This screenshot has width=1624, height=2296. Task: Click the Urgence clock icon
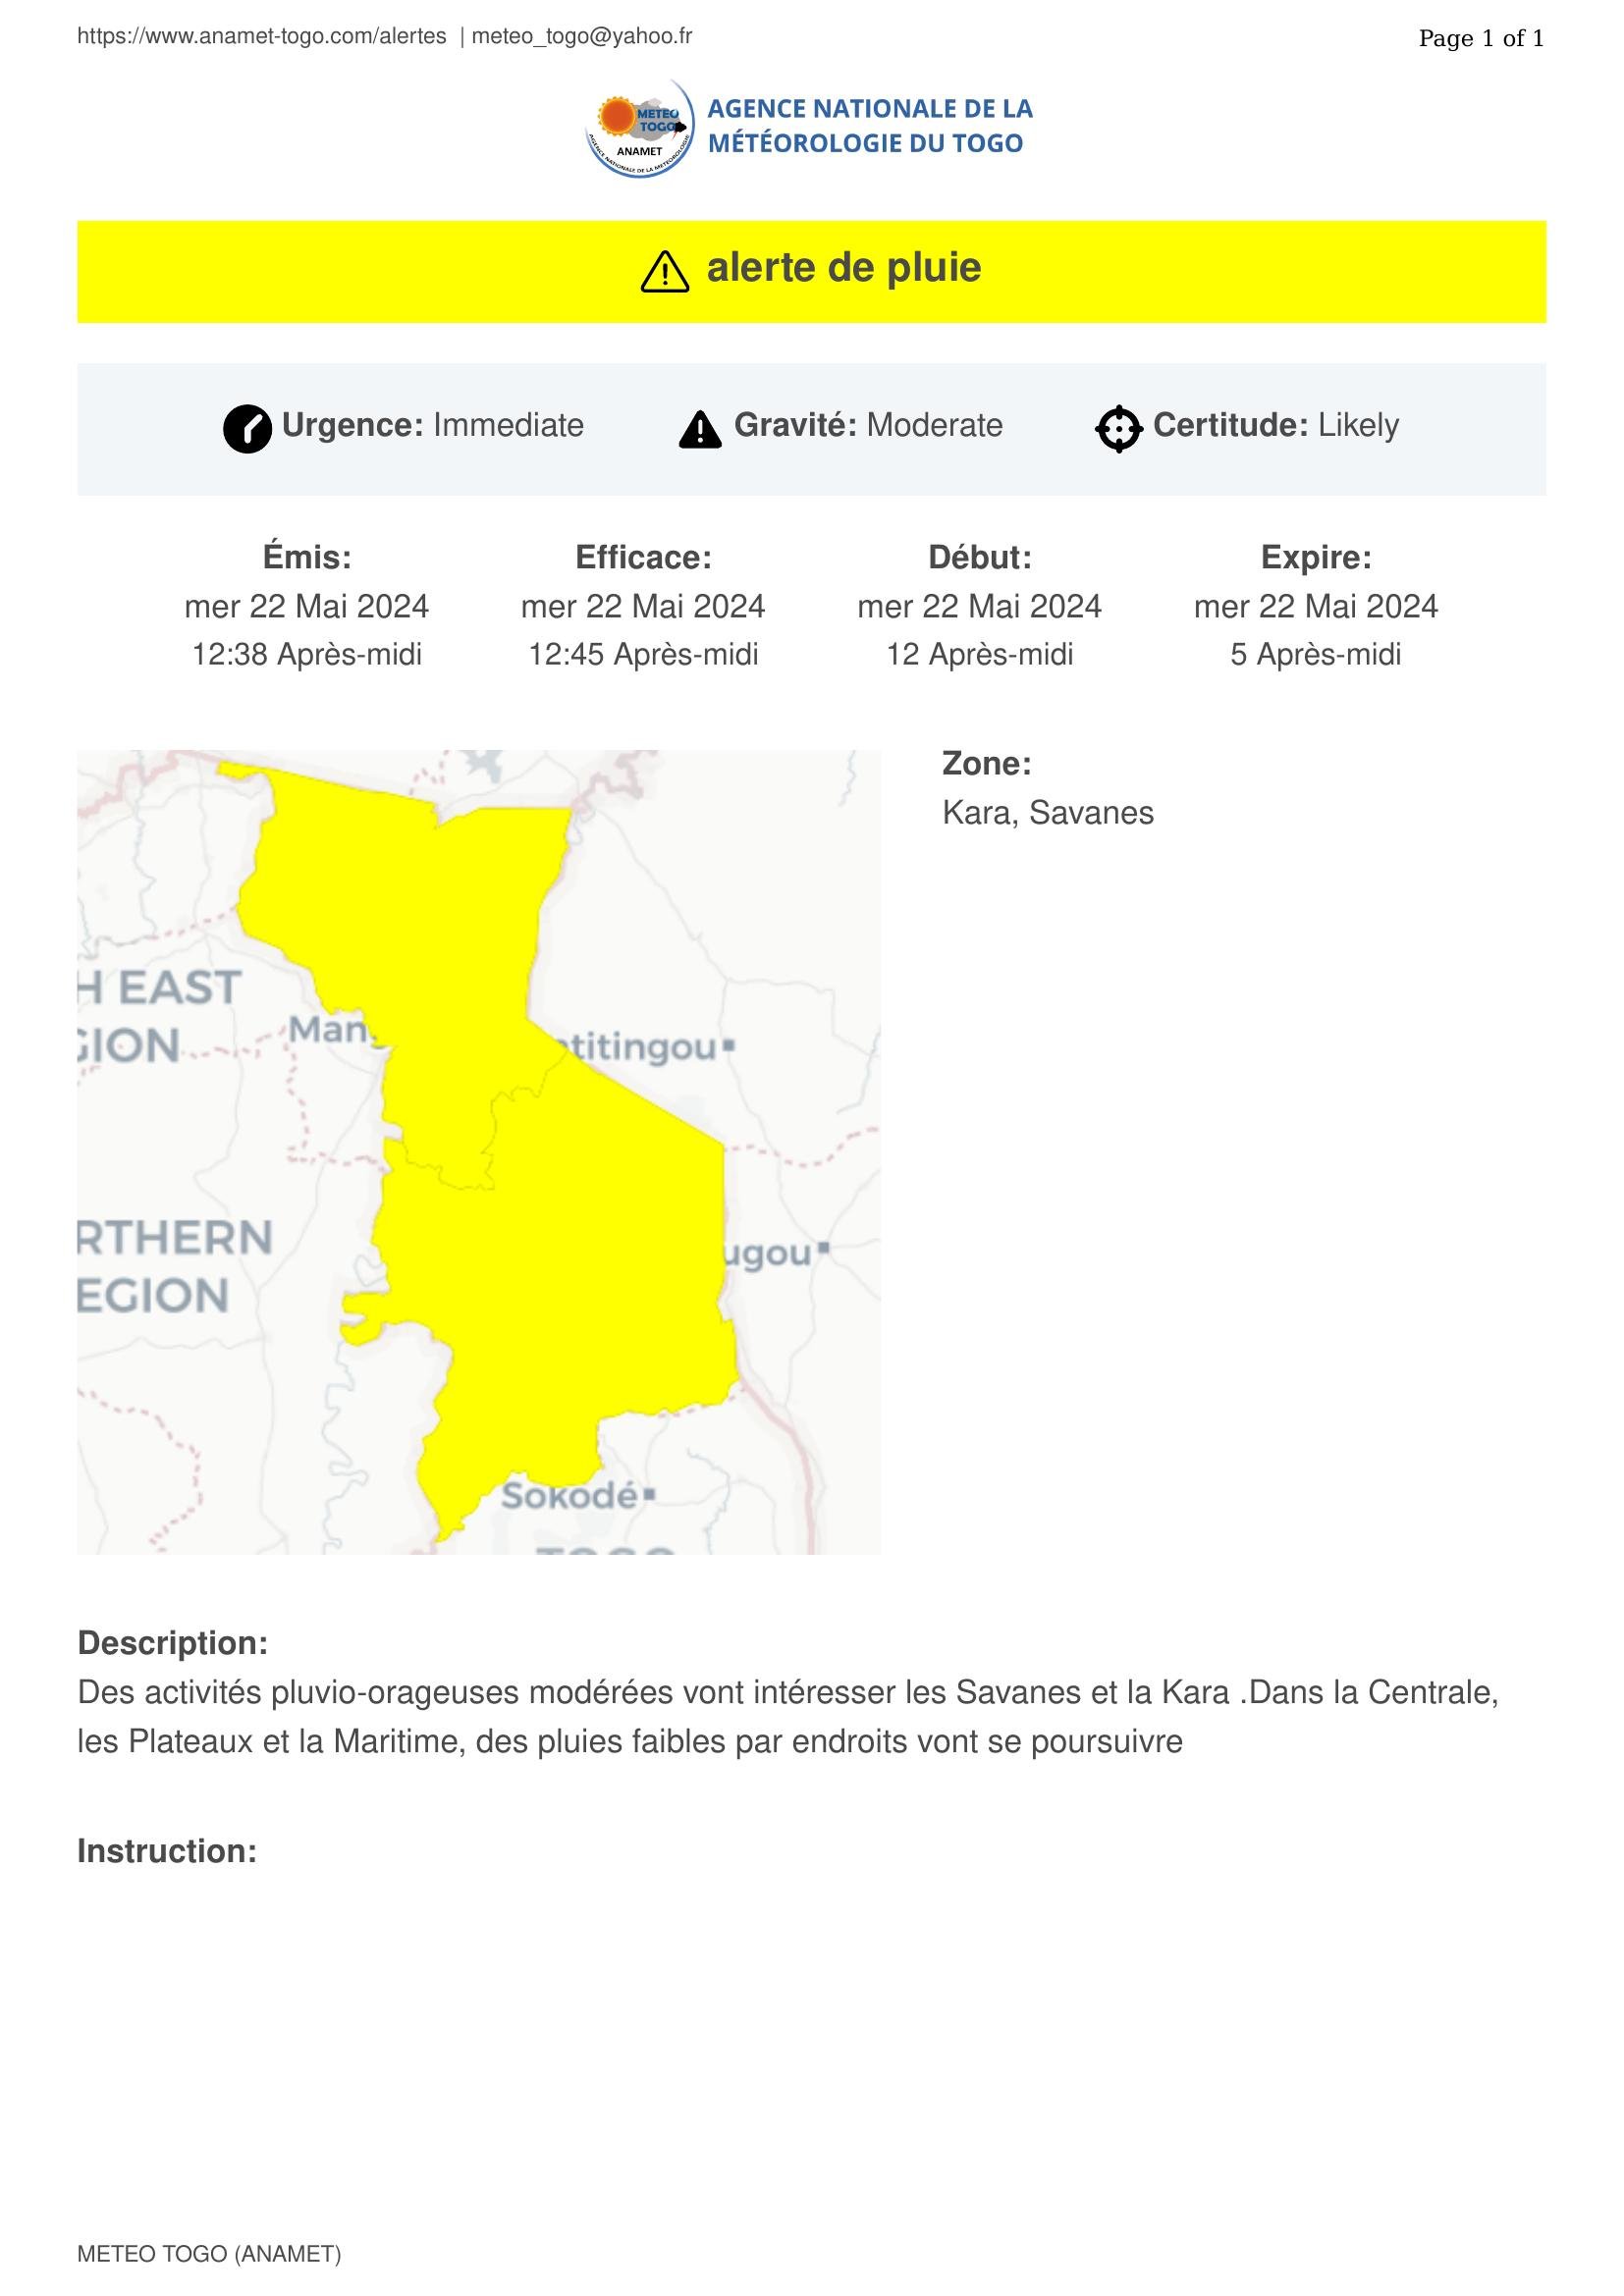[x=247, y=429]
